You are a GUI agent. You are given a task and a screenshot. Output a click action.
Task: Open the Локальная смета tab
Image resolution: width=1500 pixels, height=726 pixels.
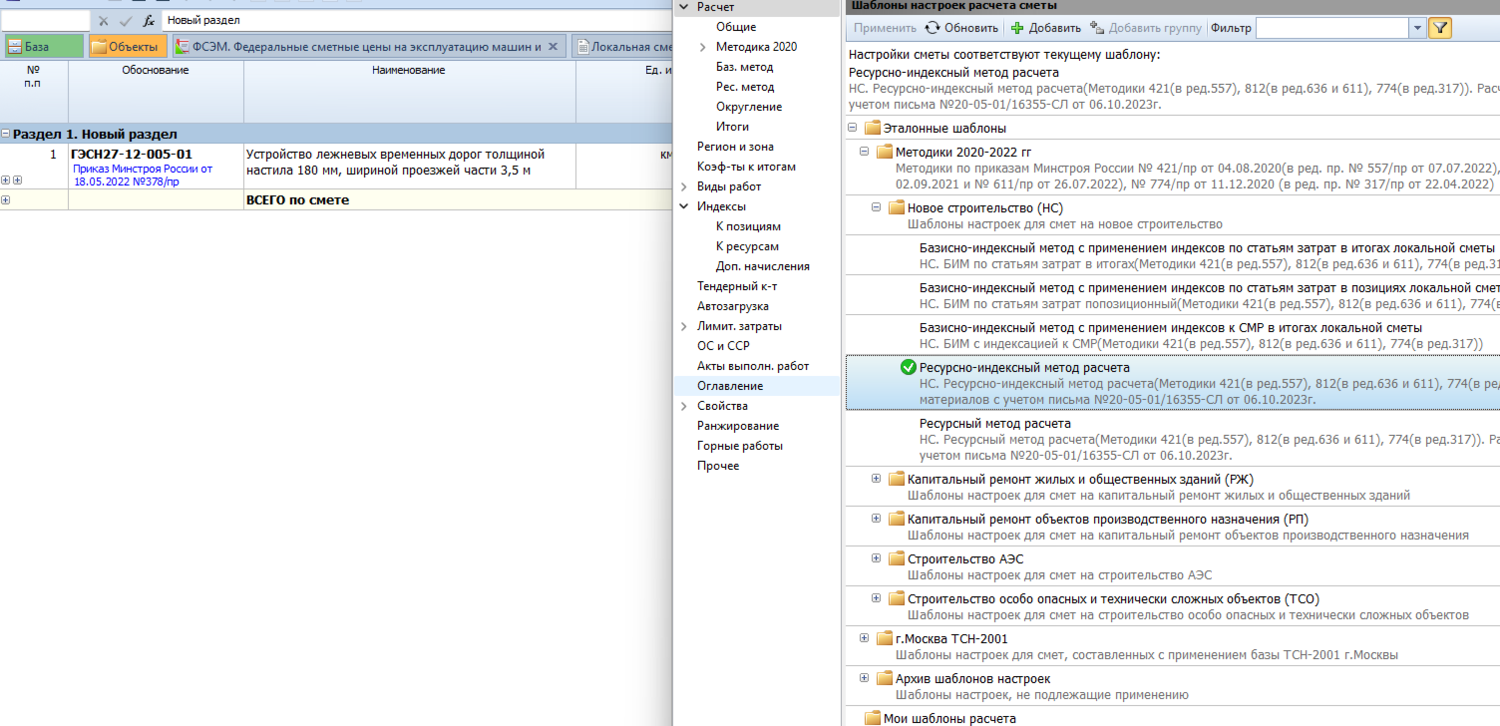[623, 46]
